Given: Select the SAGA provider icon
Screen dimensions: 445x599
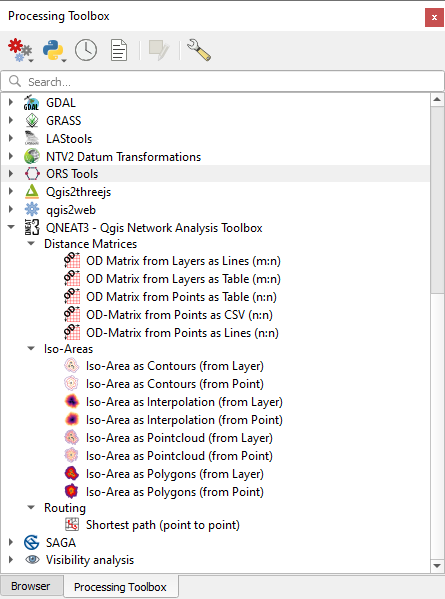Looking at the screenshot, I should click(32, 542).
